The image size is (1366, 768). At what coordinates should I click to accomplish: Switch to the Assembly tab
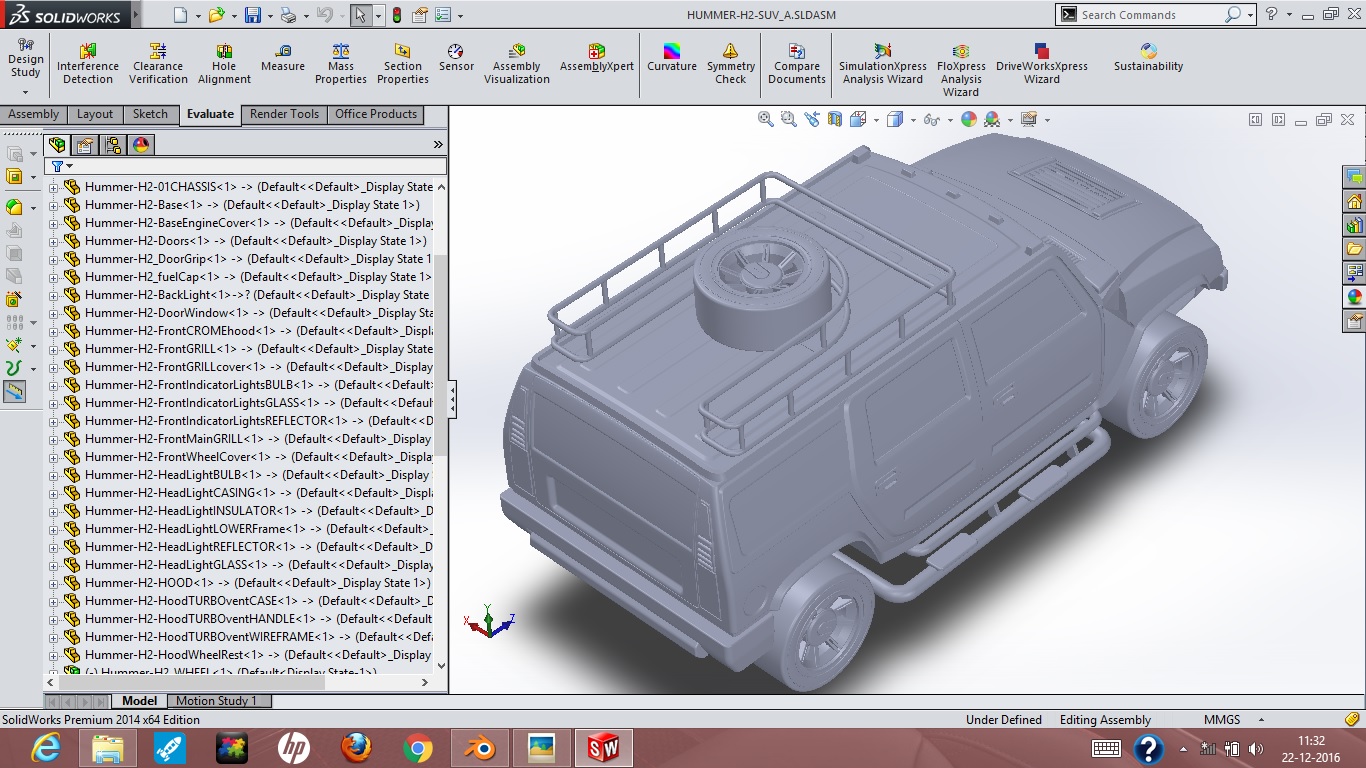(x=33, y=114)
